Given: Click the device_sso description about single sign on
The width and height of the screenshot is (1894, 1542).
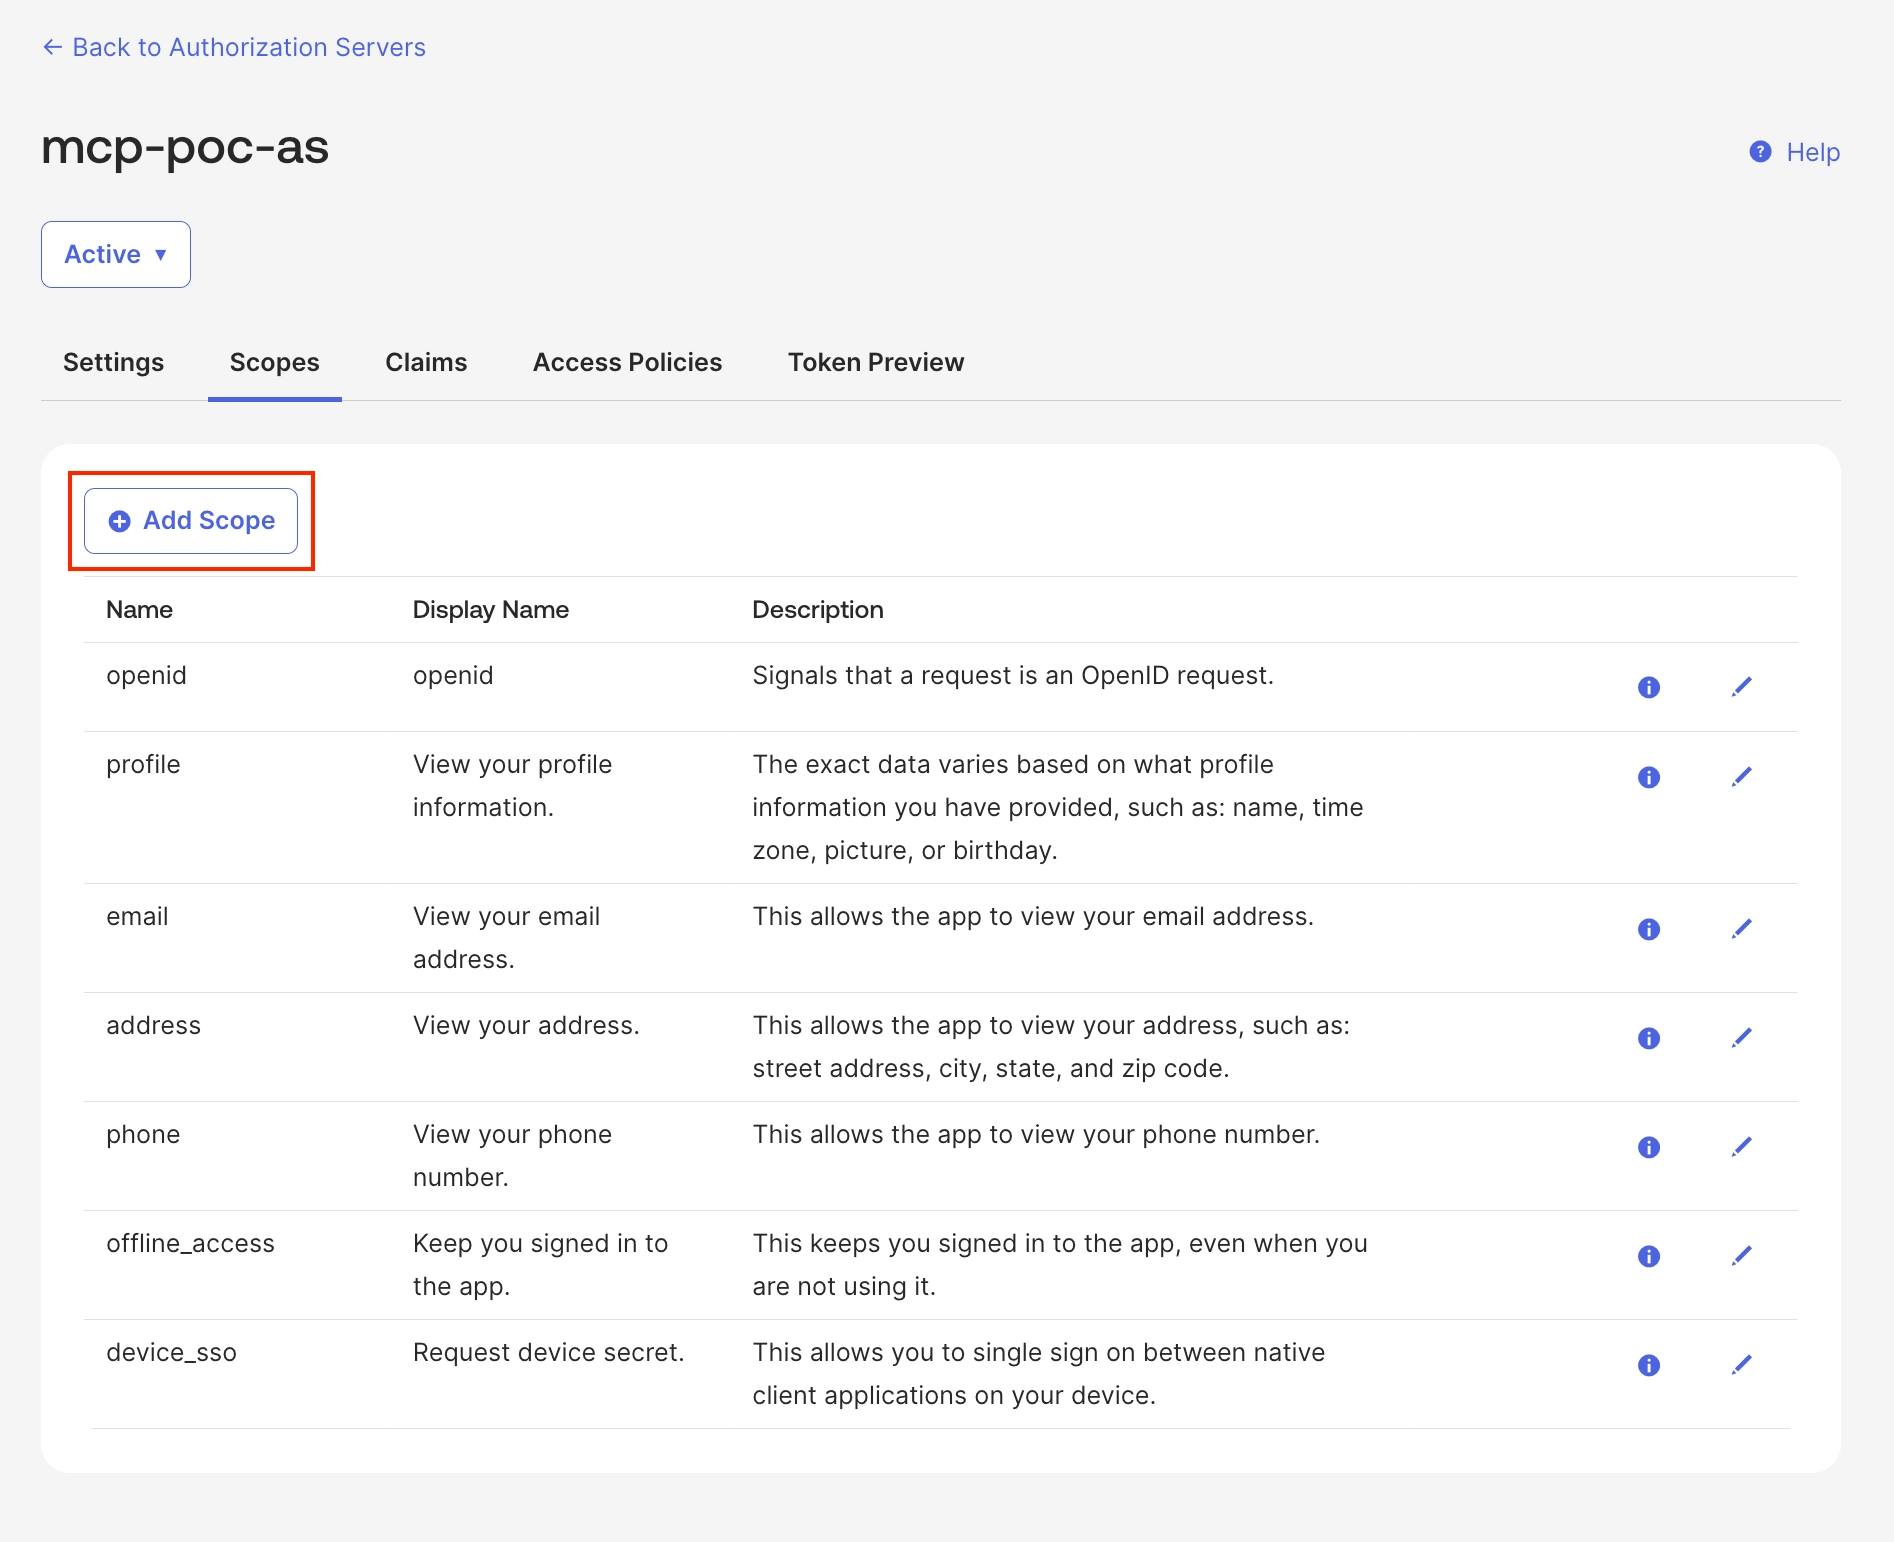Looking at the screenshot, I should coord(1039,1374).
